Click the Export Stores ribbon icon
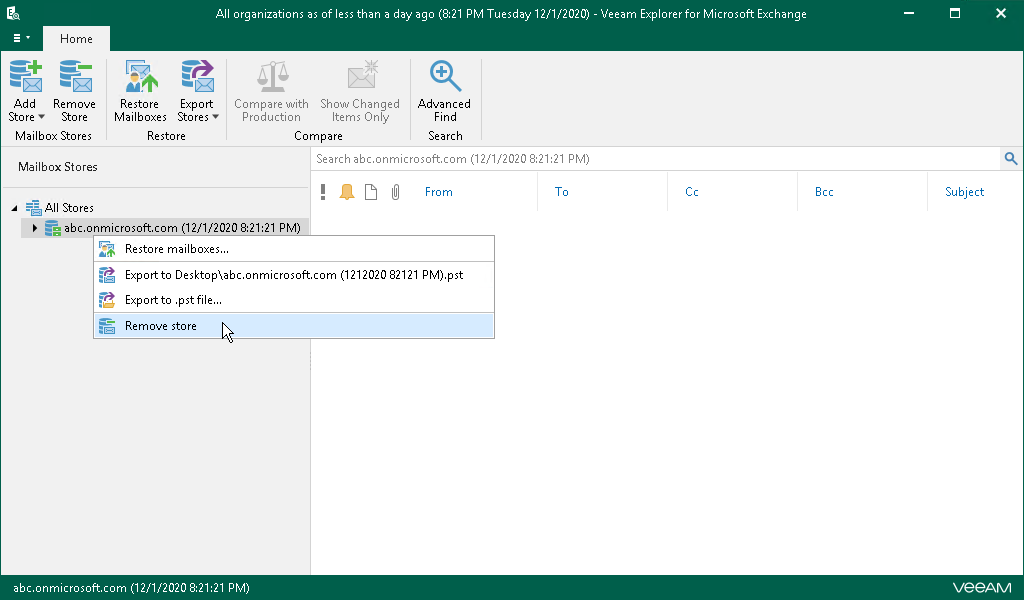Screen dimensions: 1024x600 [x=197, y=76]
